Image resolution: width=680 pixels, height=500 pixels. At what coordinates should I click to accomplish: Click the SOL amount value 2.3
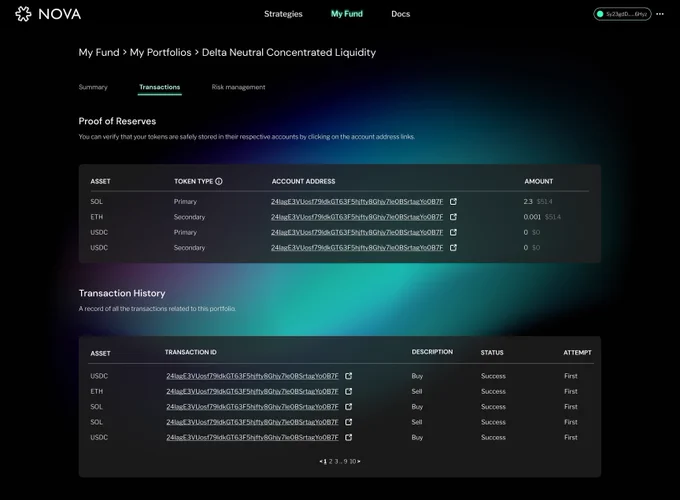point(528,202)
